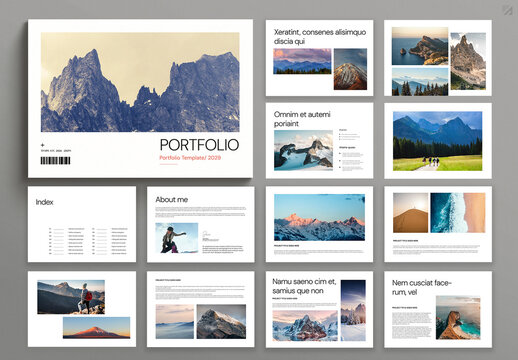
Task: Select the tall snowy forest night photo
Action: click(353, 310)
